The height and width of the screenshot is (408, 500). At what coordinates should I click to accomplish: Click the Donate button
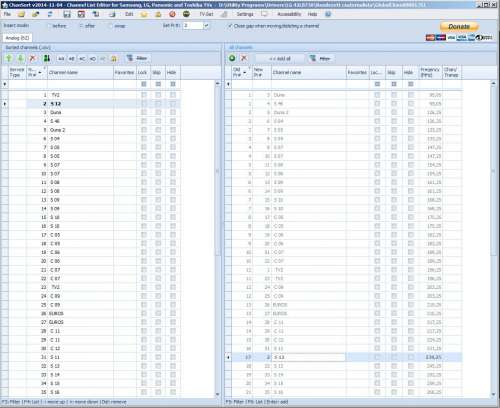click(459, 26)
